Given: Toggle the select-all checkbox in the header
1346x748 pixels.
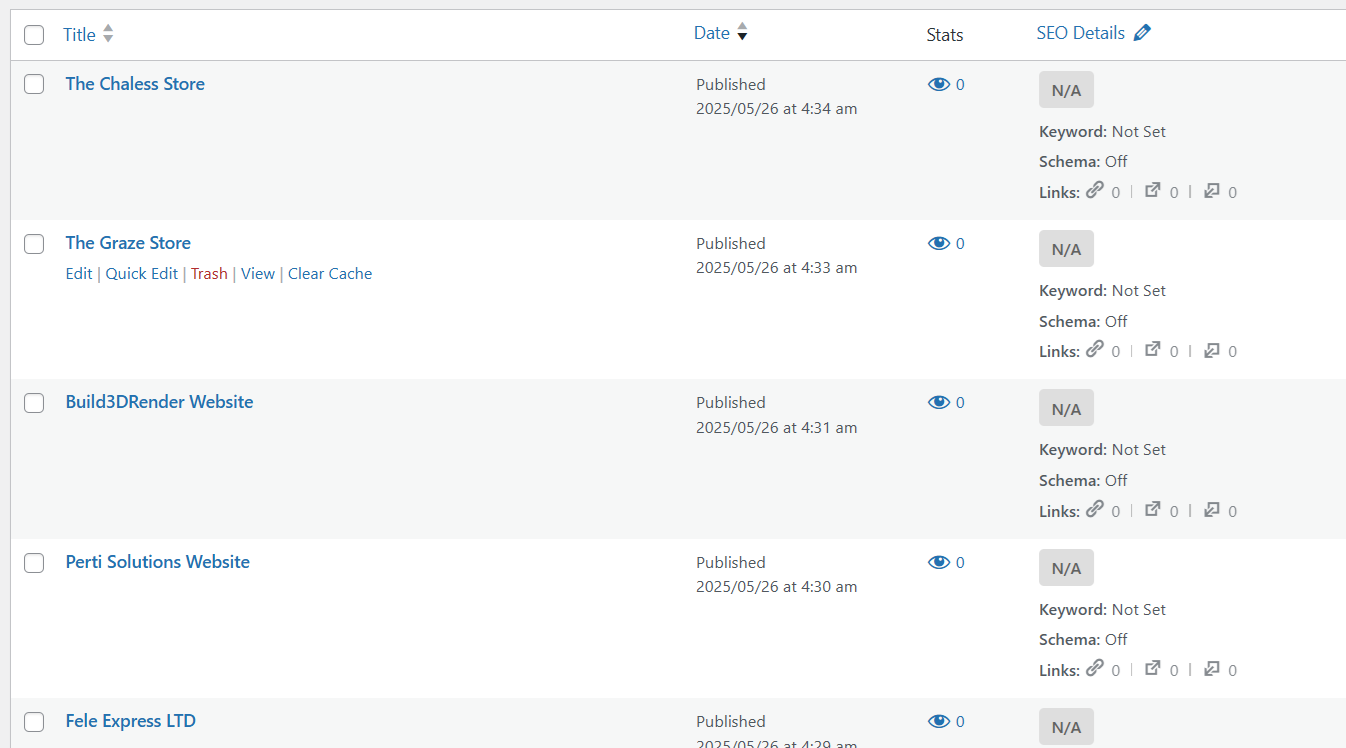Looking at the screenshot, I should (33, 33).
